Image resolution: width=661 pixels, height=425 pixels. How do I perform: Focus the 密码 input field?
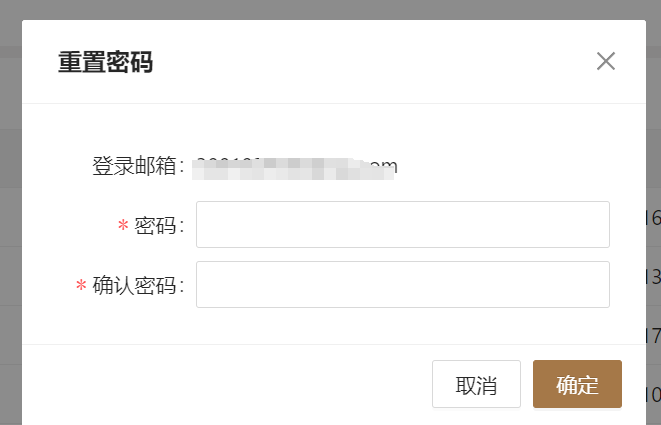[403, 224]
